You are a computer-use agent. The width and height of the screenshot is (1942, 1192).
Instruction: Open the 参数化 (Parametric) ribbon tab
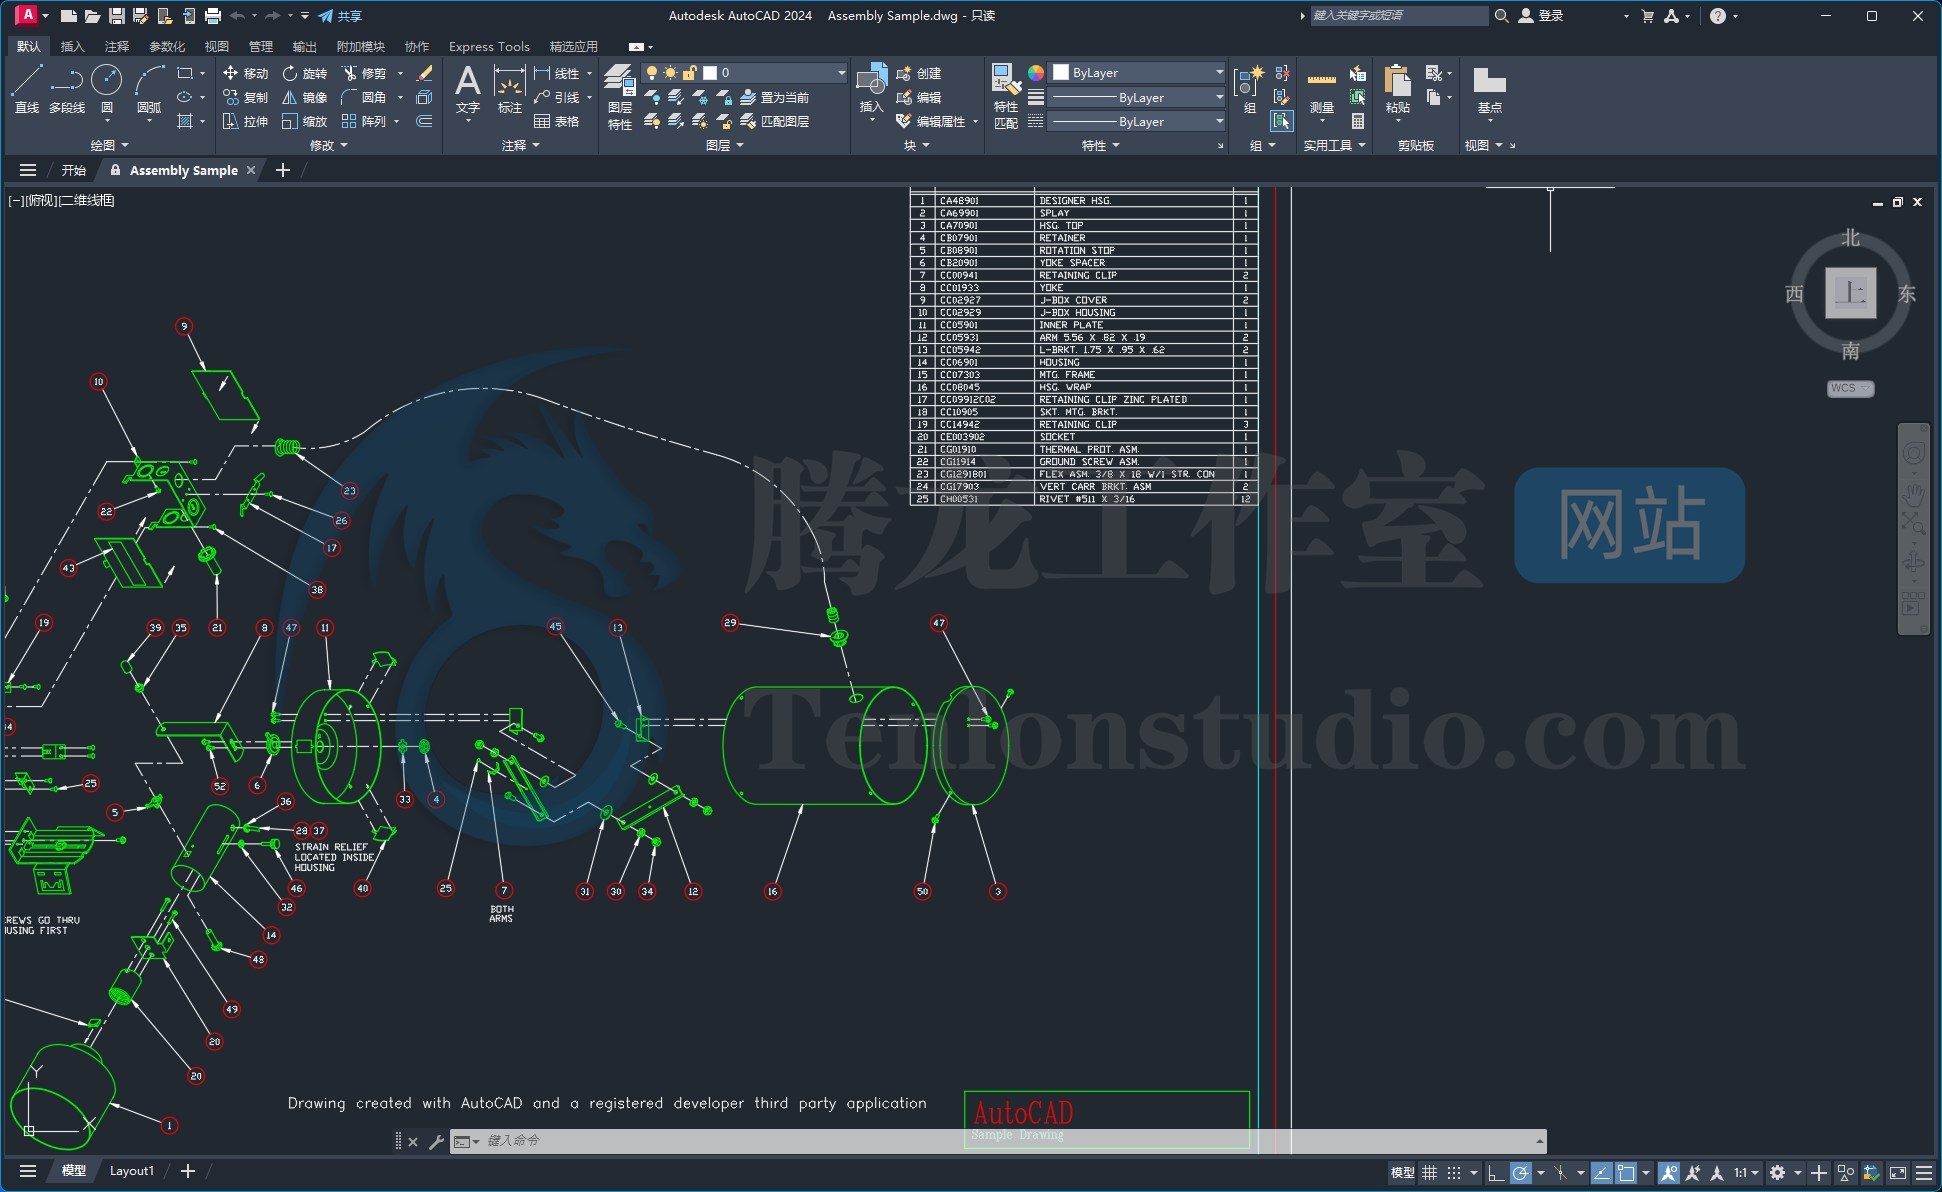pyautogui.click(x=167, y=47)
